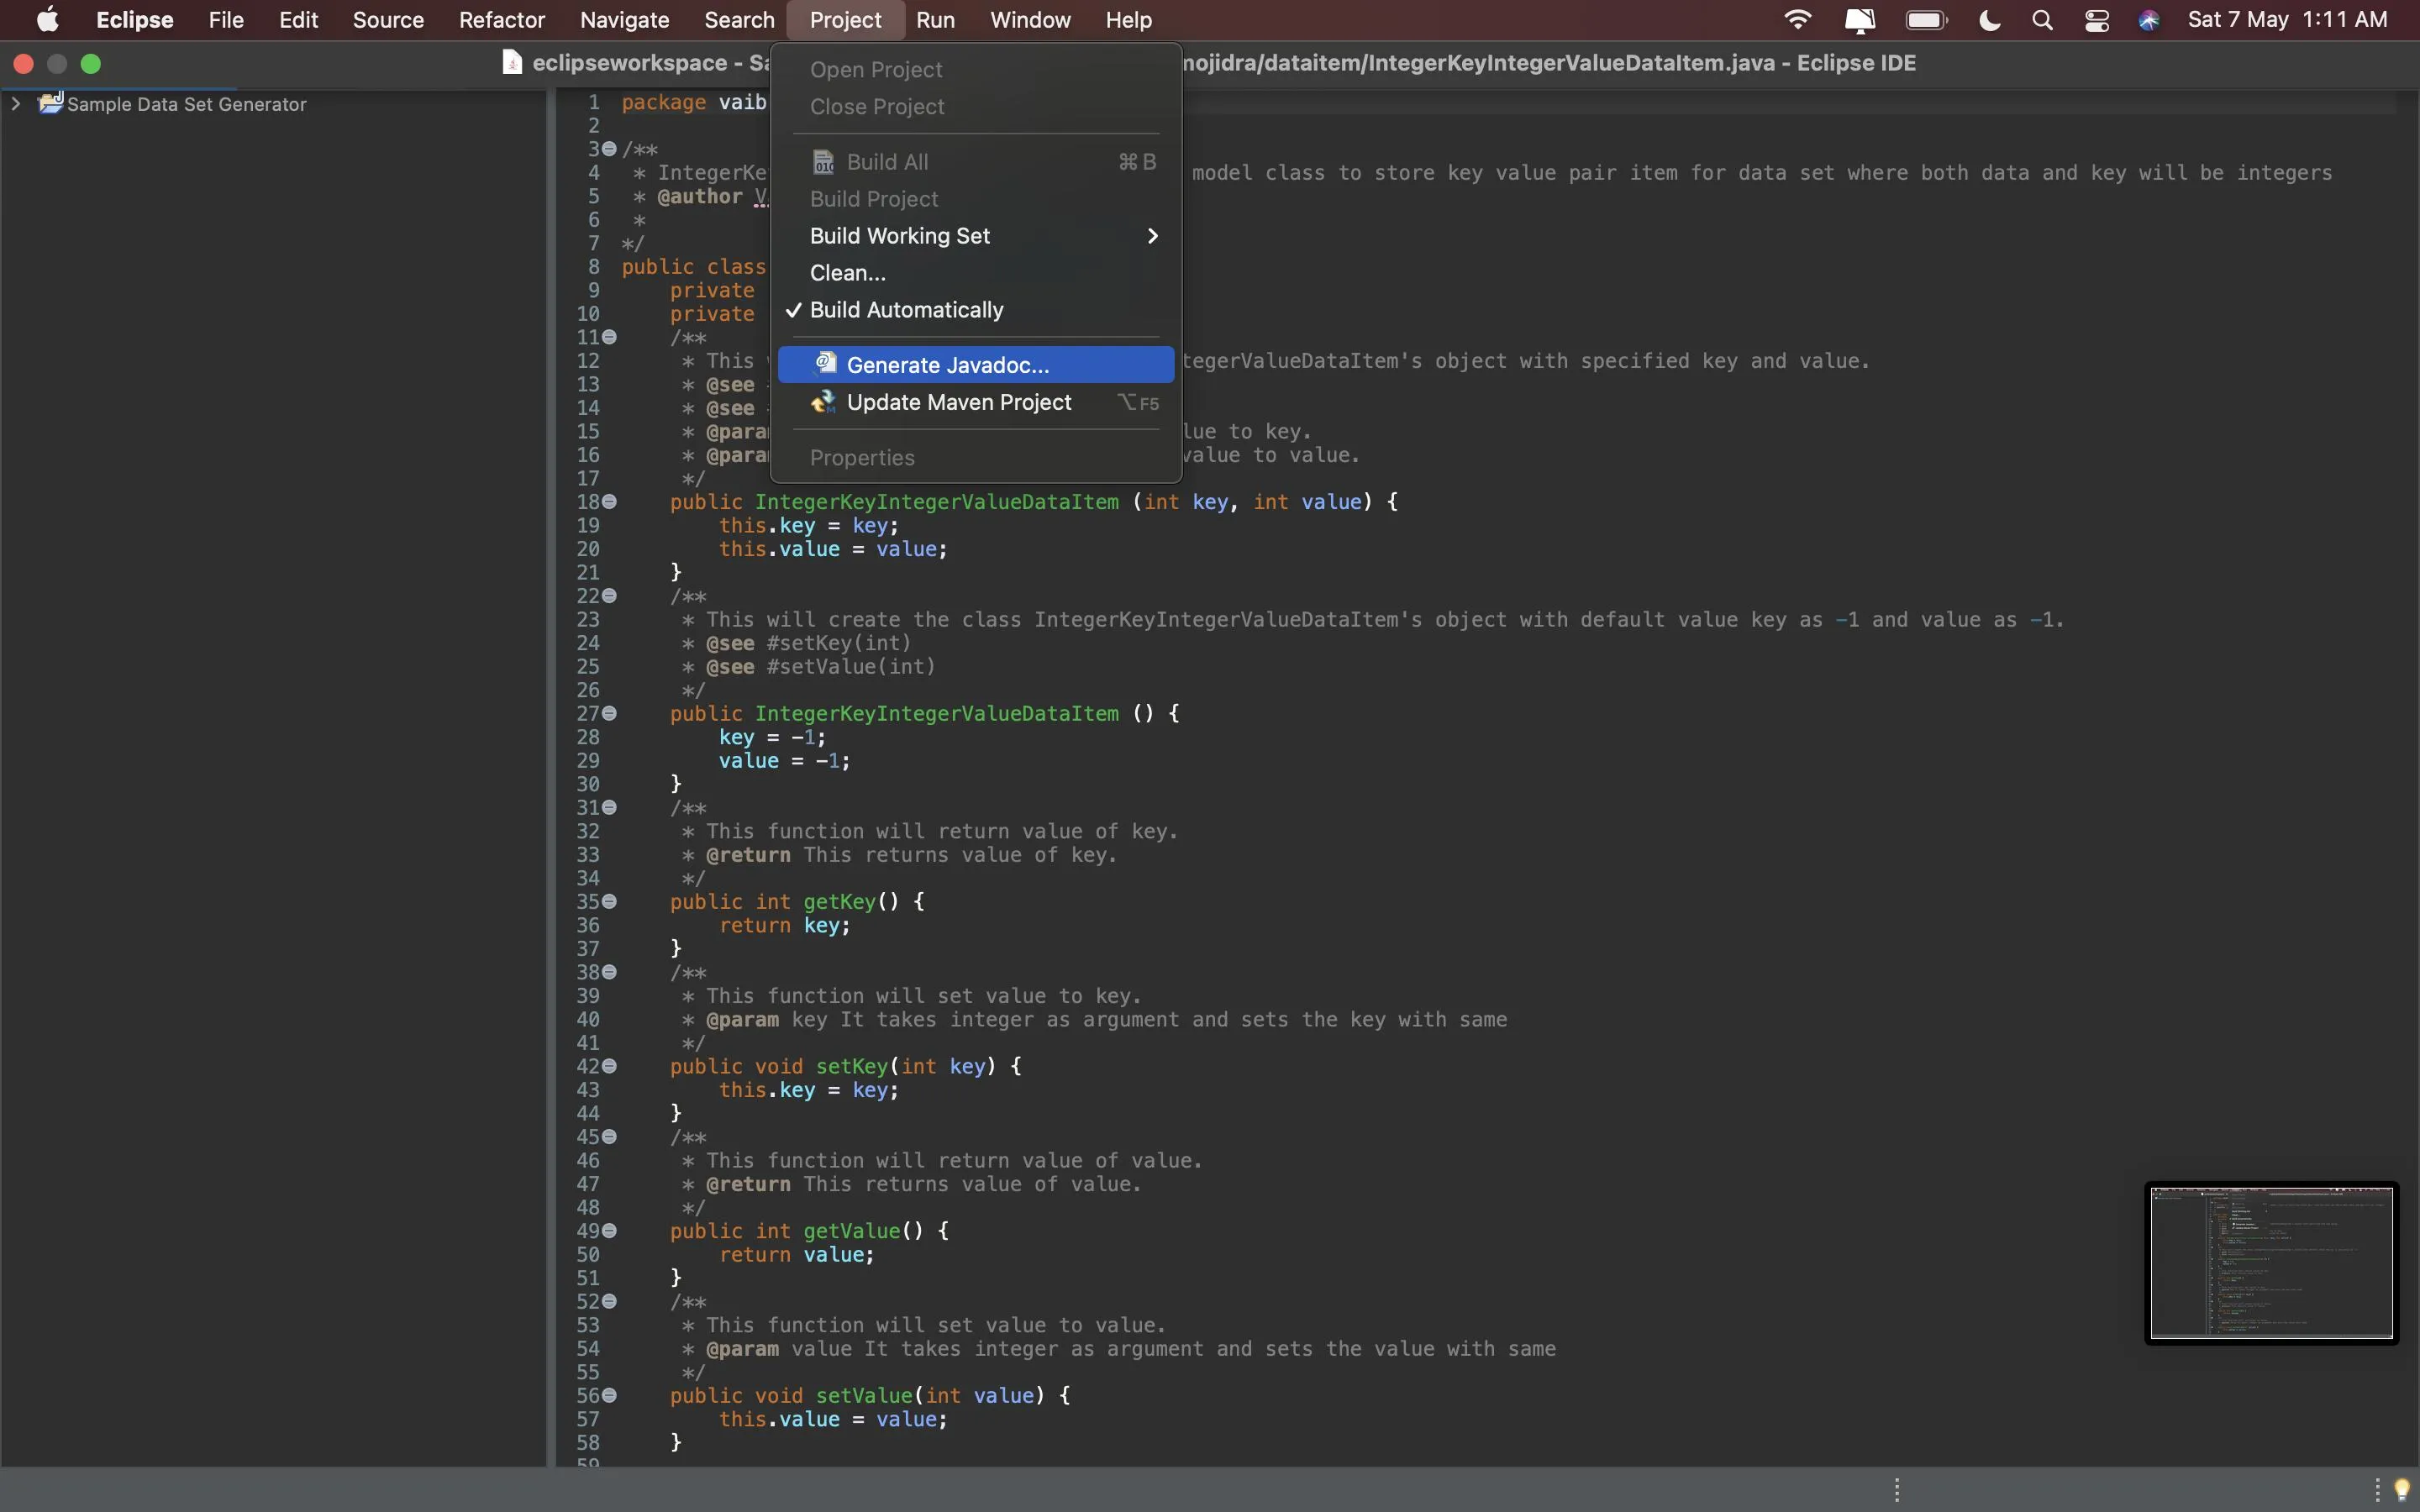The width and height of the screenshot is (2420, 1512).
Task: Click the screenshot preview thumbnail
Action: click(2271, 1262)
